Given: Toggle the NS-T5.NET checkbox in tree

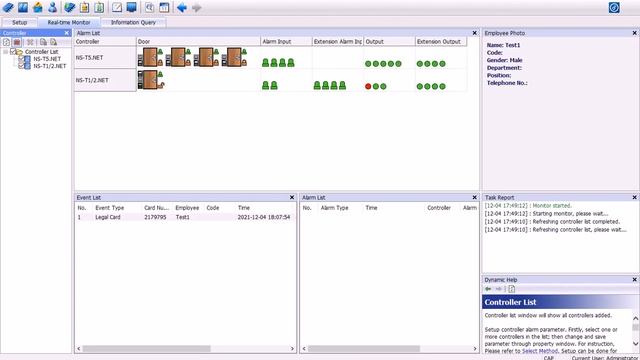Looking at the screenshot, I should (x=21, y=59).
